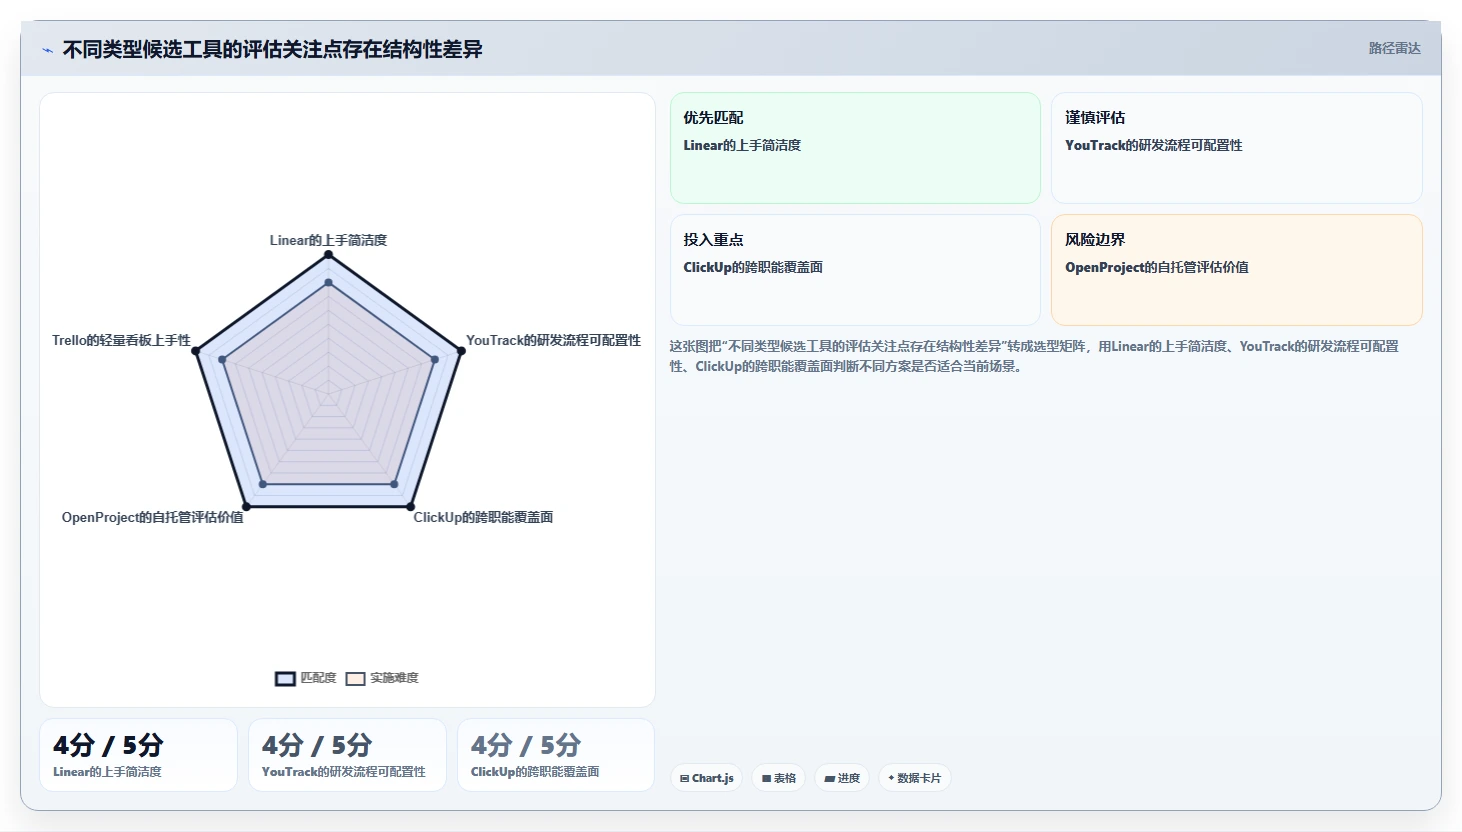Click radar axis label OpenProject的自托管评估价值

152,517
